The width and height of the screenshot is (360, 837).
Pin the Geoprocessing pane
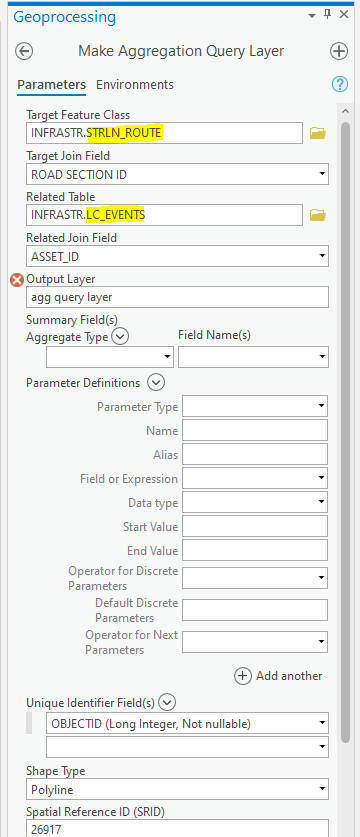[328, 15]
